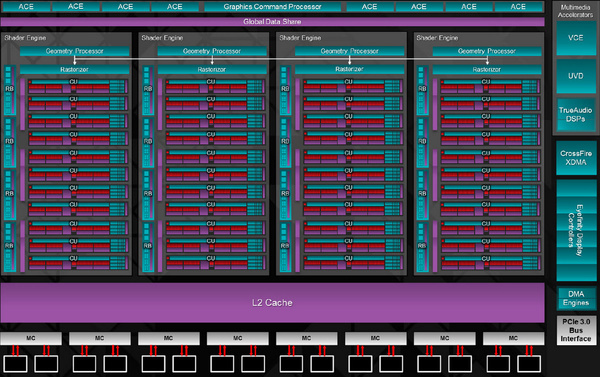Select the Global Data Share bar
The image size is (600, 377).
(x=272, y=22)
